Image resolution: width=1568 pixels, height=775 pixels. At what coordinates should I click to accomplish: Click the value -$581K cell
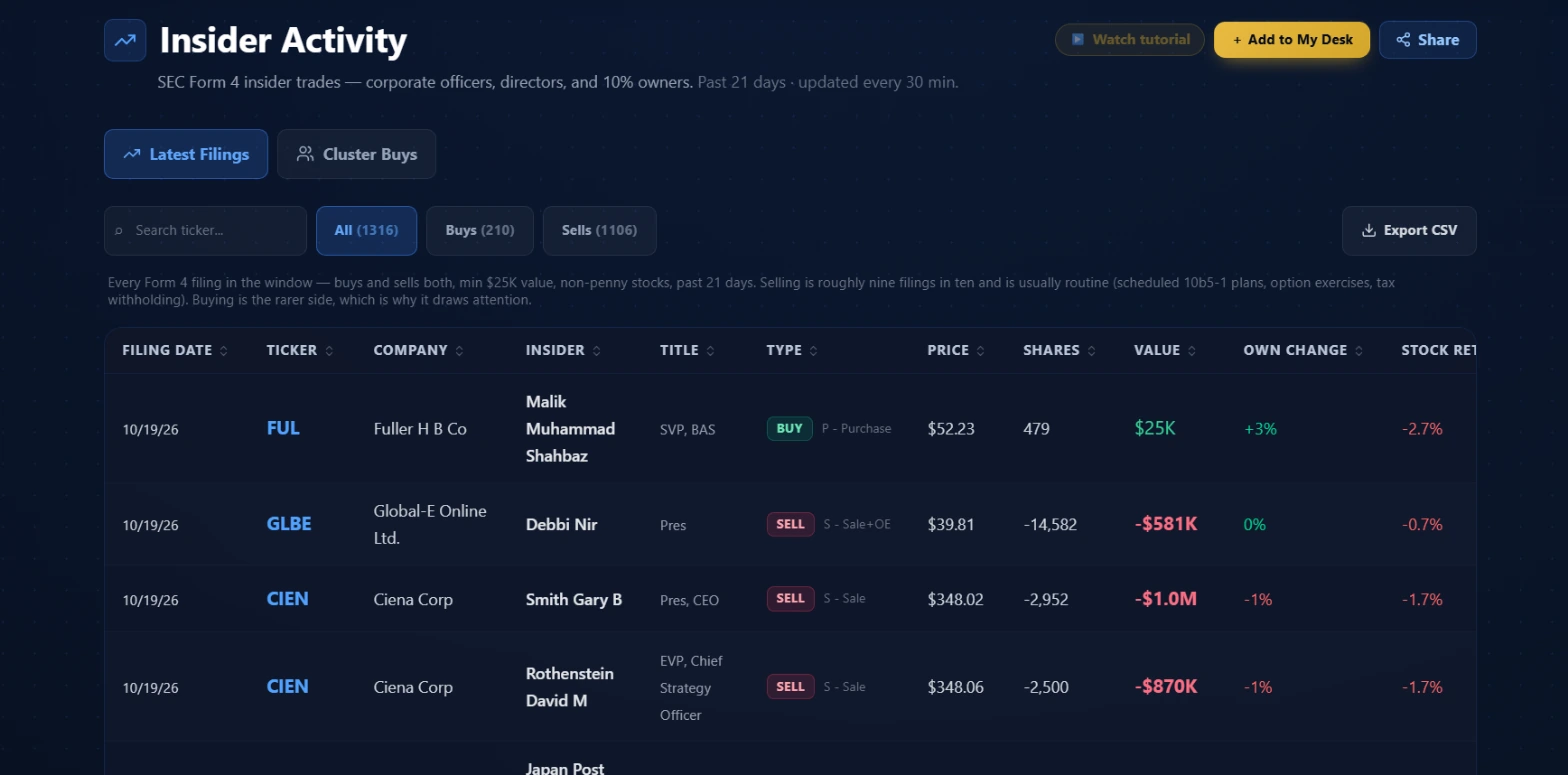click(1166, 524)
